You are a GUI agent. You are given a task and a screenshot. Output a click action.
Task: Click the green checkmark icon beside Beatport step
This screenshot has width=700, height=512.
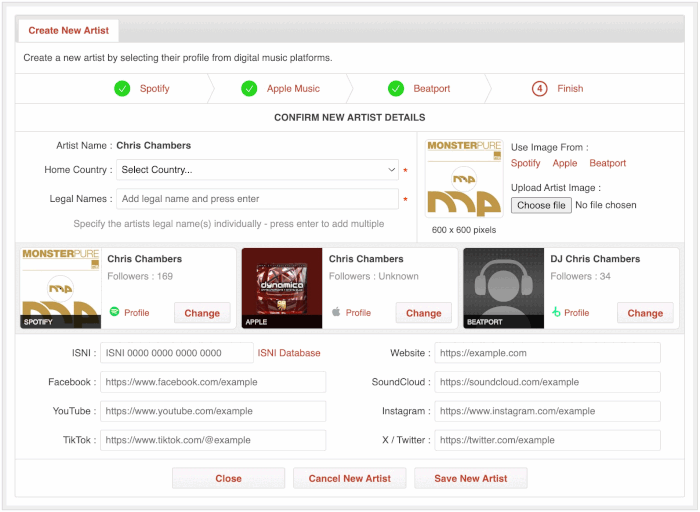tap(396, 88)
